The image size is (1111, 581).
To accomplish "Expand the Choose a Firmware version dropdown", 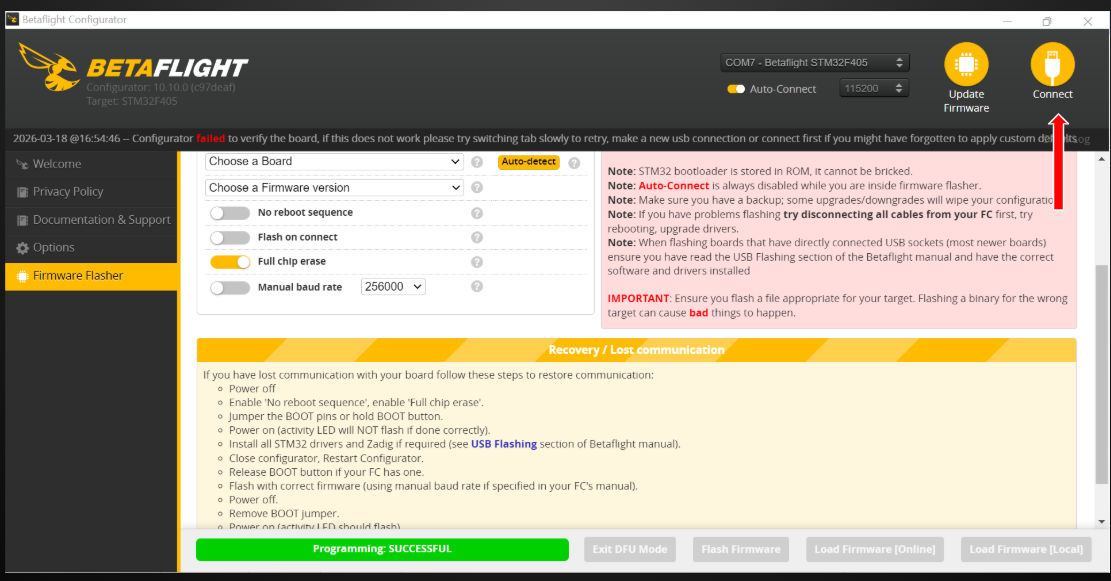I will point(334,188).
